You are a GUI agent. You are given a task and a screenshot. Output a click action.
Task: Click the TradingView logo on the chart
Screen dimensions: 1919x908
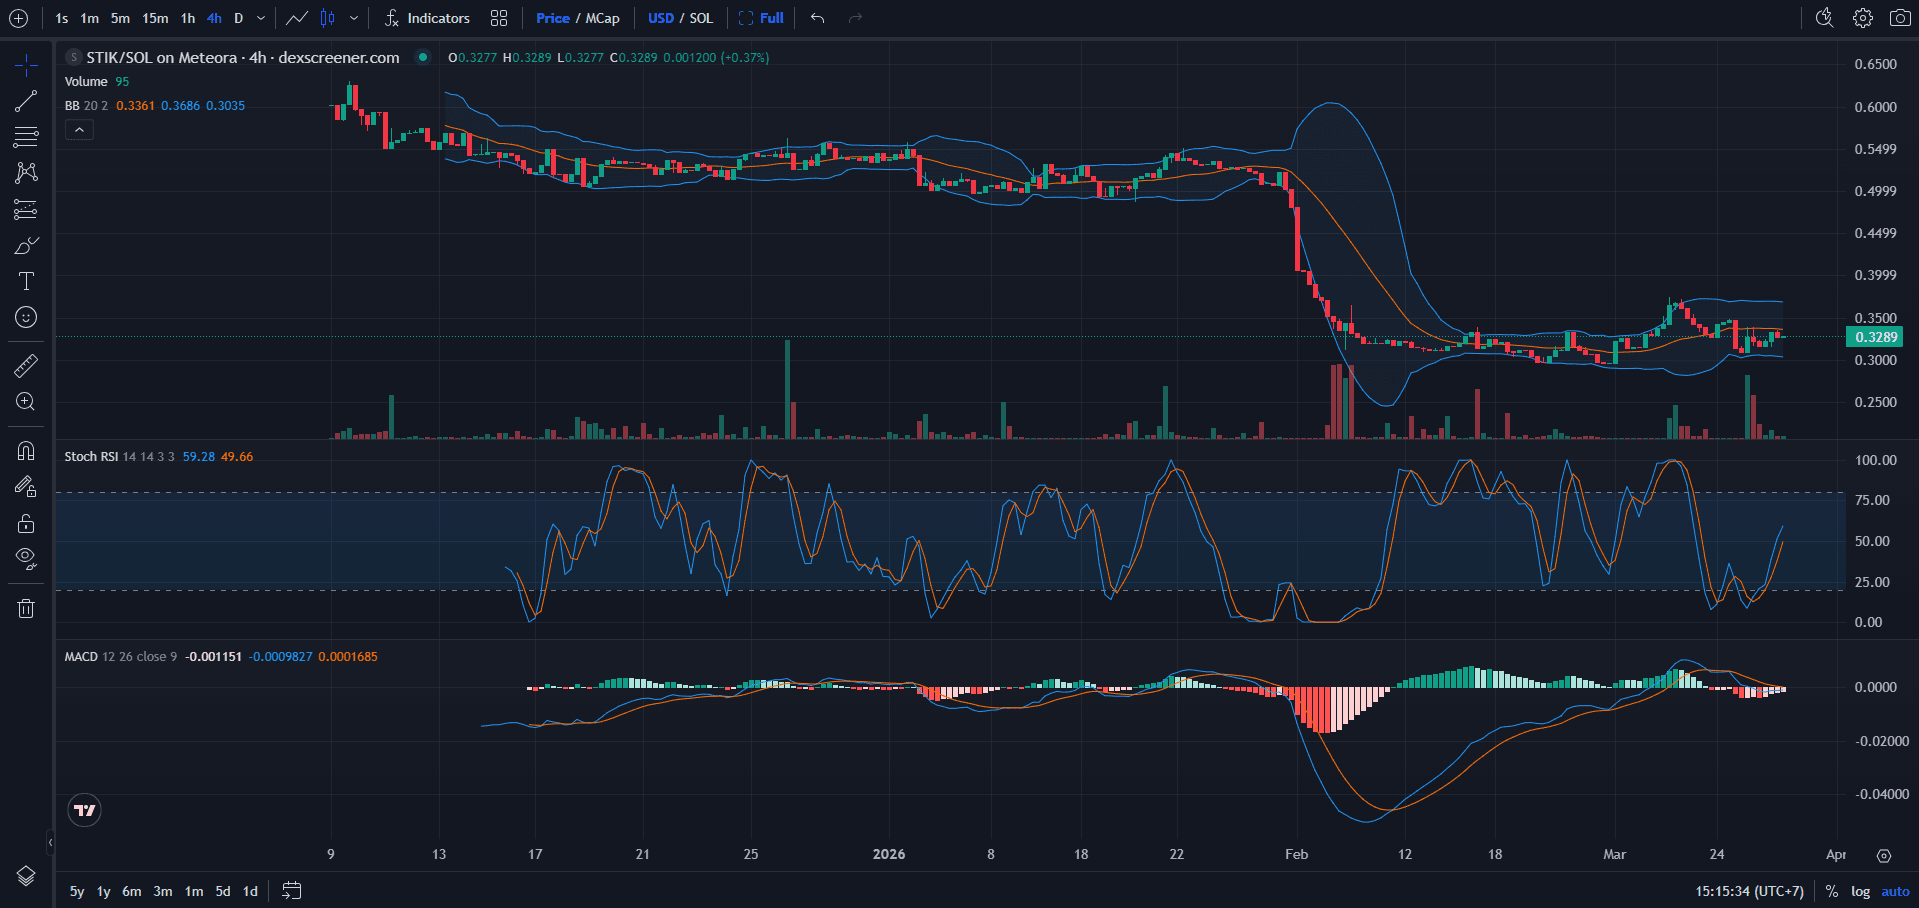[84, 810]
